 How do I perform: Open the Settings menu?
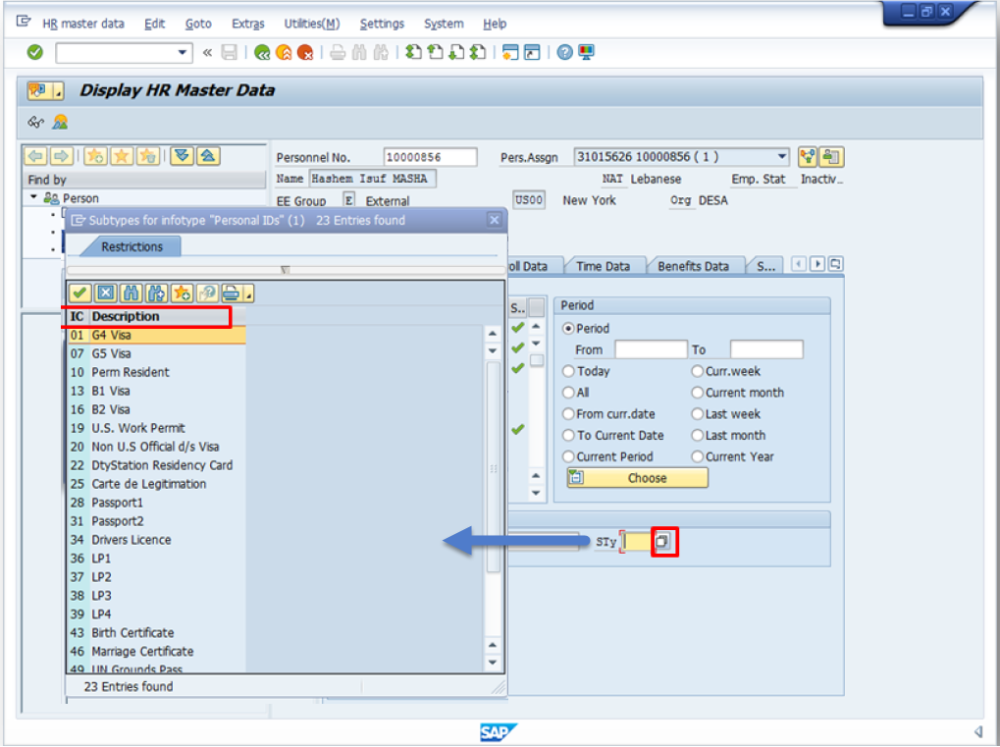pyautogui.click(x=382, y=24)
